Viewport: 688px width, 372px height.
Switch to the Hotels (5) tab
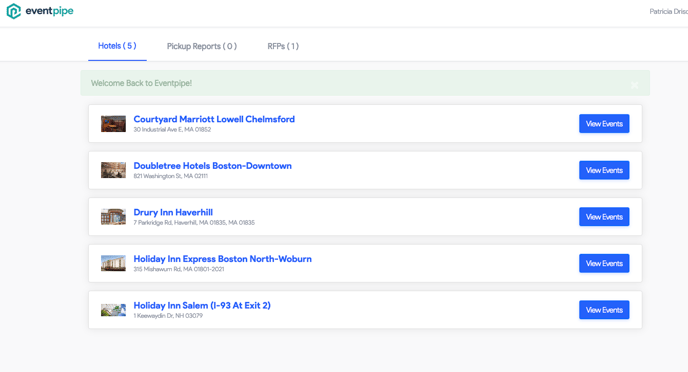pos(117,46)
